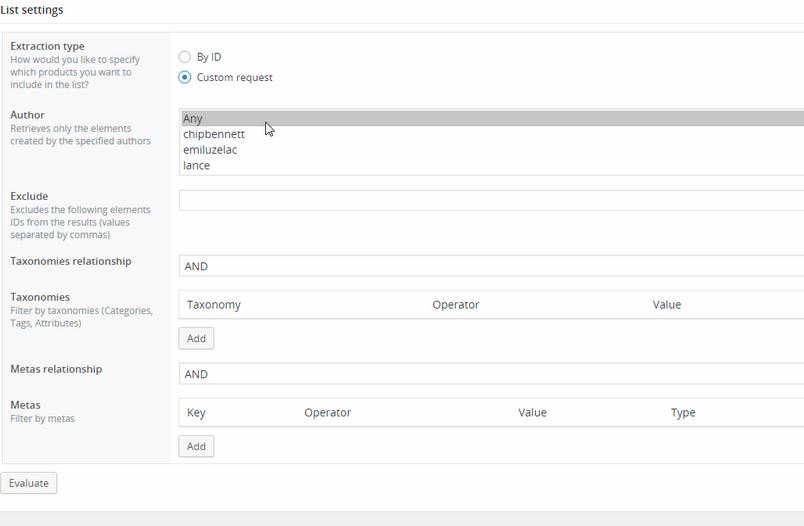Select the Custom request radio option
The image size is (804, 526).
click(x=185, y=77)
